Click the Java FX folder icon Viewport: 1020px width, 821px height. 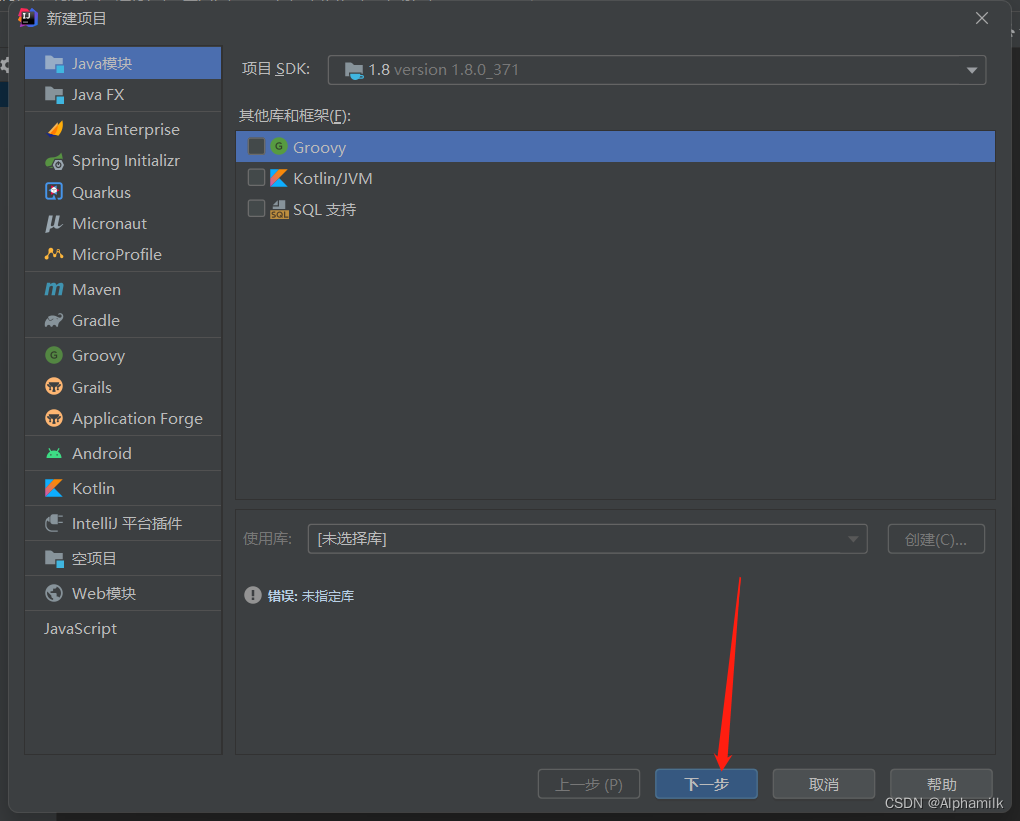(x=54, y=94)
